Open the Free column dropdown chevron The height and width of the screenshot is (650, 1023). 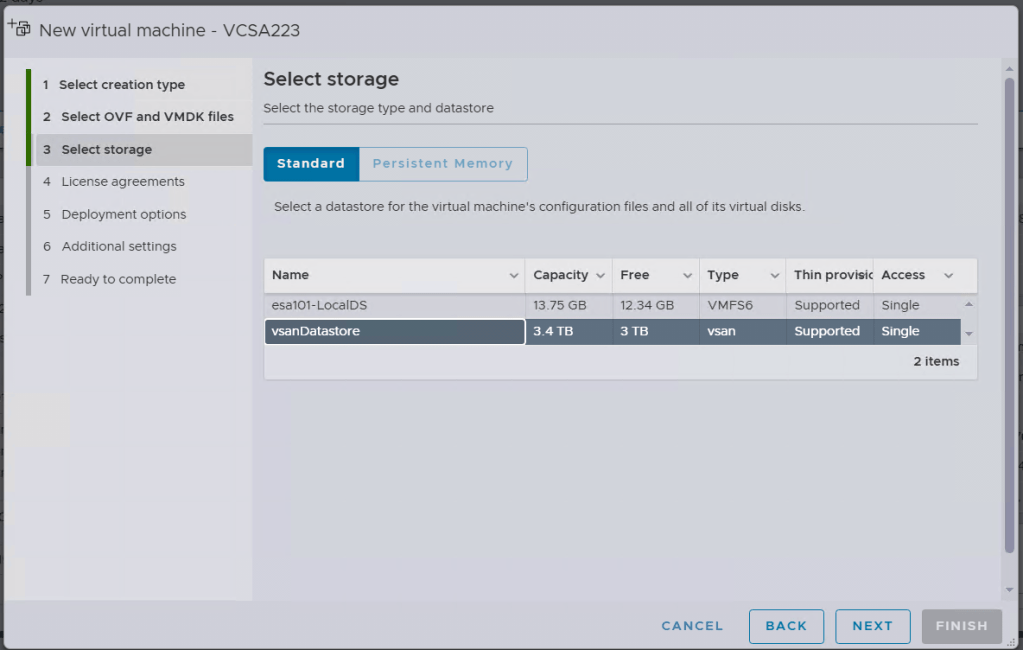tap(688, 276)
